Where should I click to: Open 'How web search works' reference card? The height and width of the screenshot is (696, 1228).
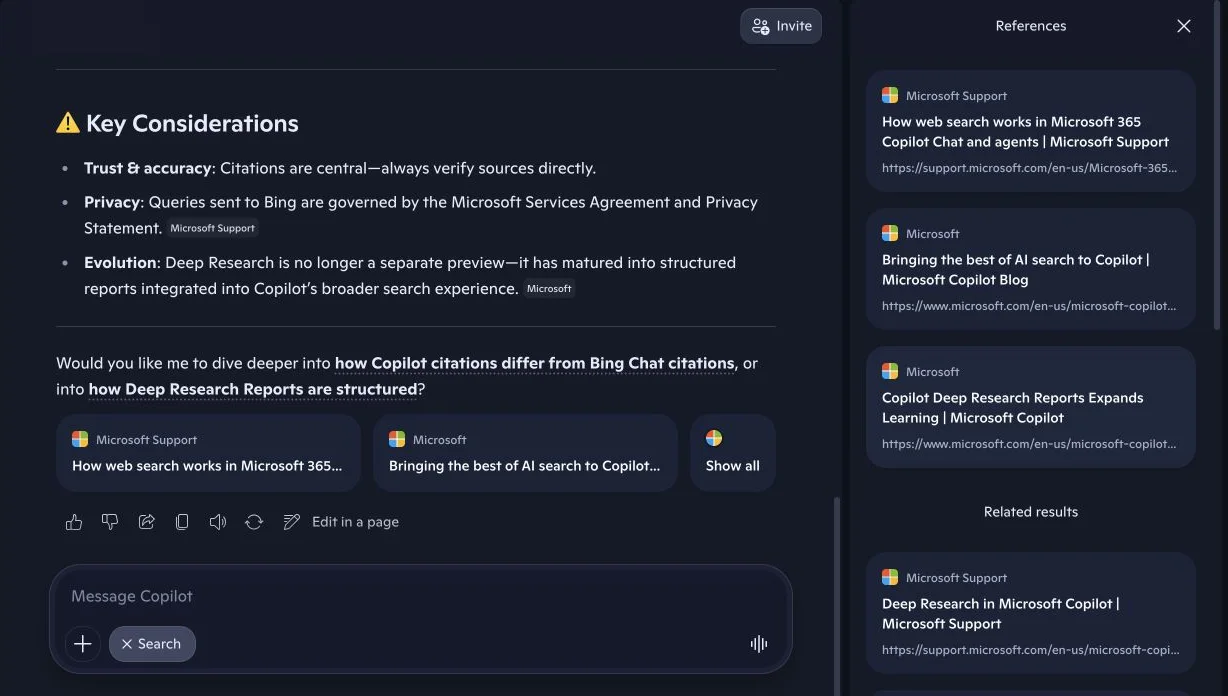1031,131
